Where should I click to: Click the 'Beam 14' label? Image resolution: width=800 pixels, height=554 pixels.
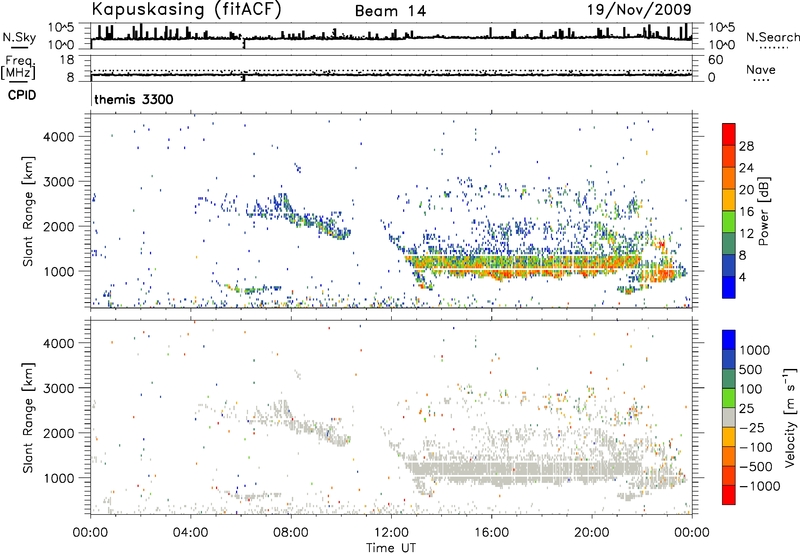390,11
